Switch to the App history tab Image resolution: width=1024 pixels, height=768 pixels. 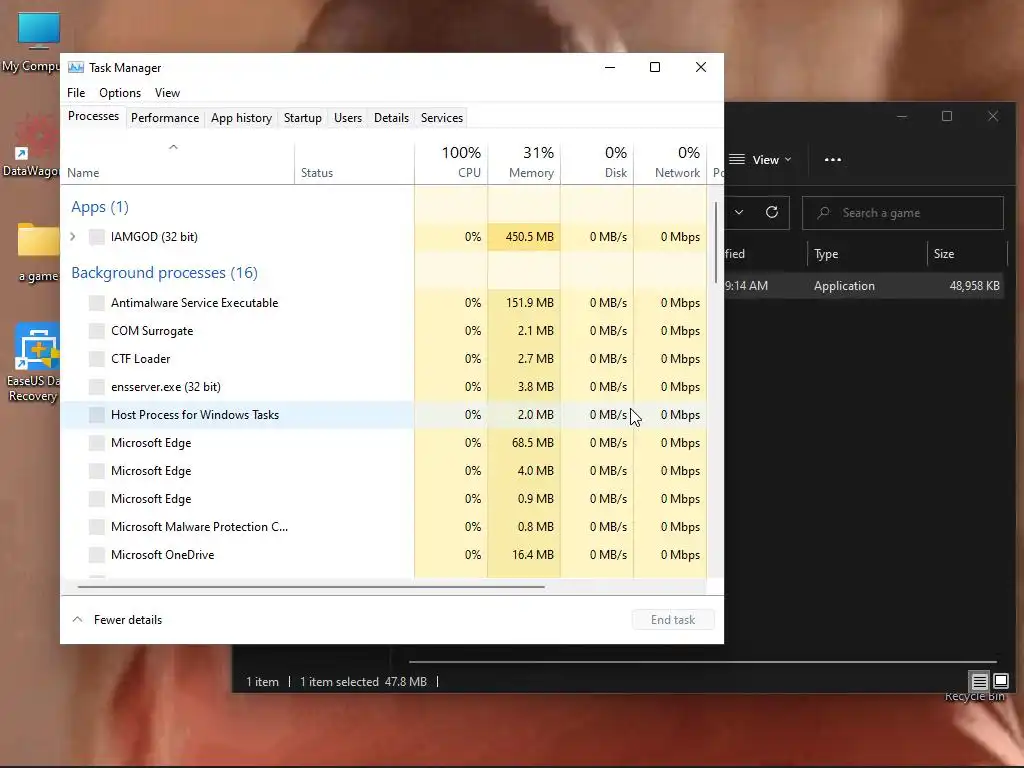(x=241, y=118)
